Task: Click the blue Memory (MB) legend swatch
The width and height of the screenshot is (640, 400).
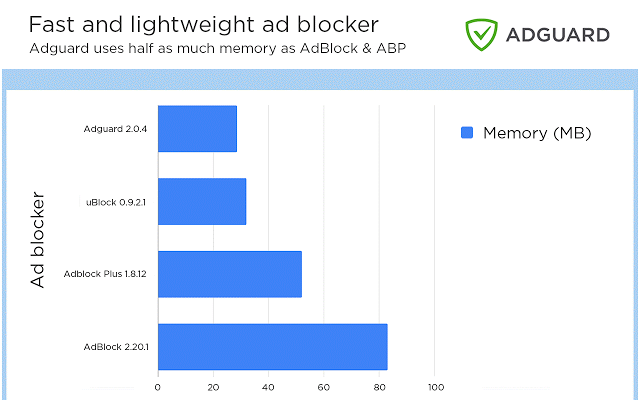Action: (x=467, y=133)
